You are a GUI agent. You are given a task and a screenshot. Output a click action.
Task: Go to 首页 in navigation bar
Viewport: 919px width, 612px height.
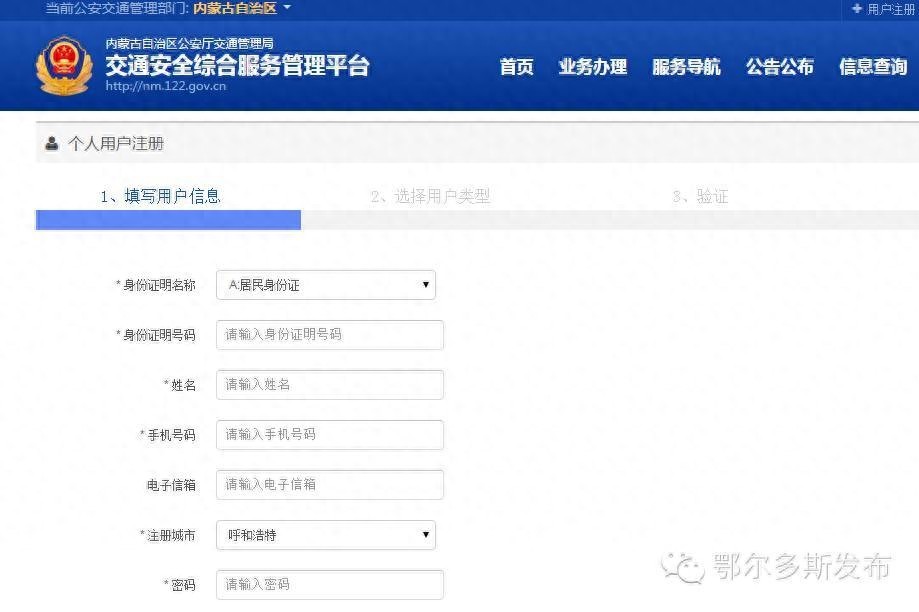click(x=516, y=67)
